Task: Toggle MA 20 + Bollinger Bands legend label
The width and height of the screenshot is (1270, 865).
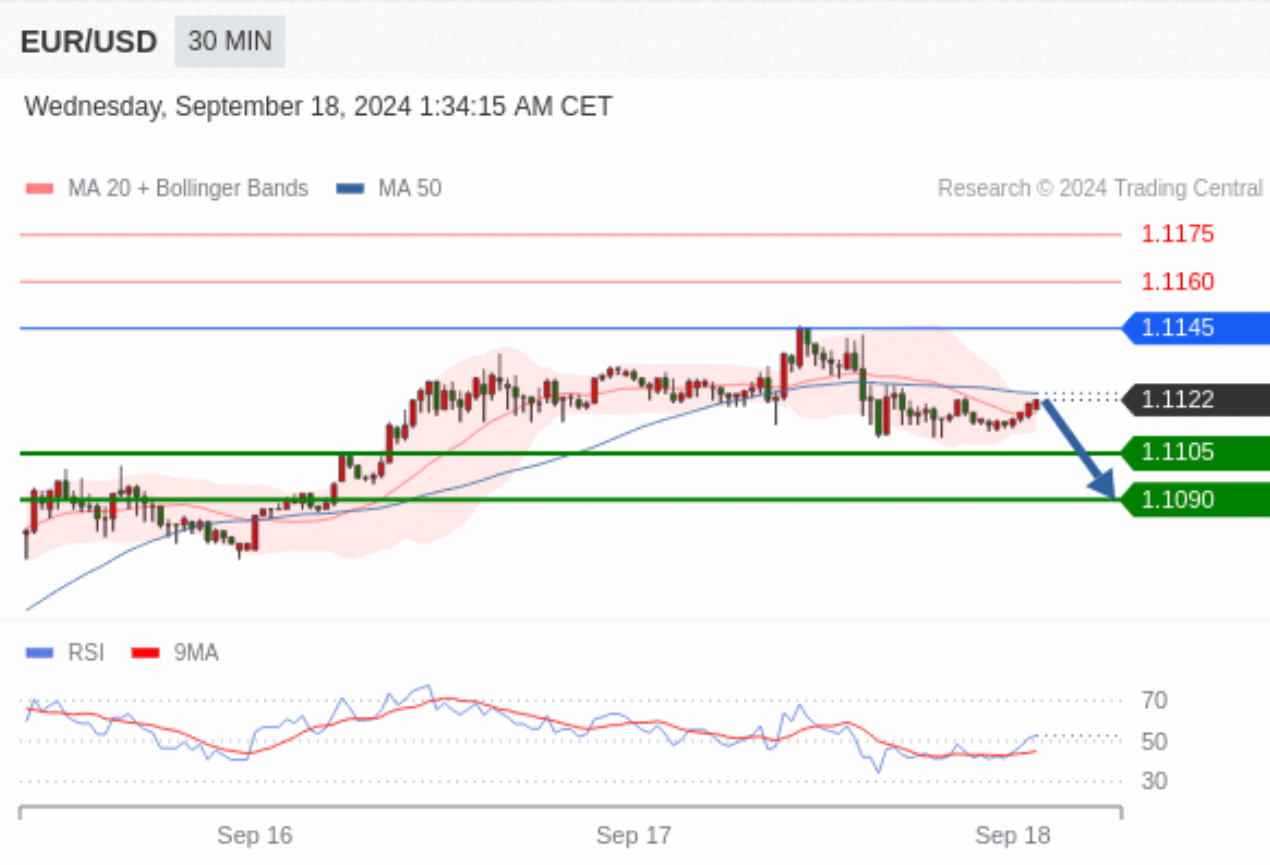Action: pyautogui.click(x=188, y=188)
